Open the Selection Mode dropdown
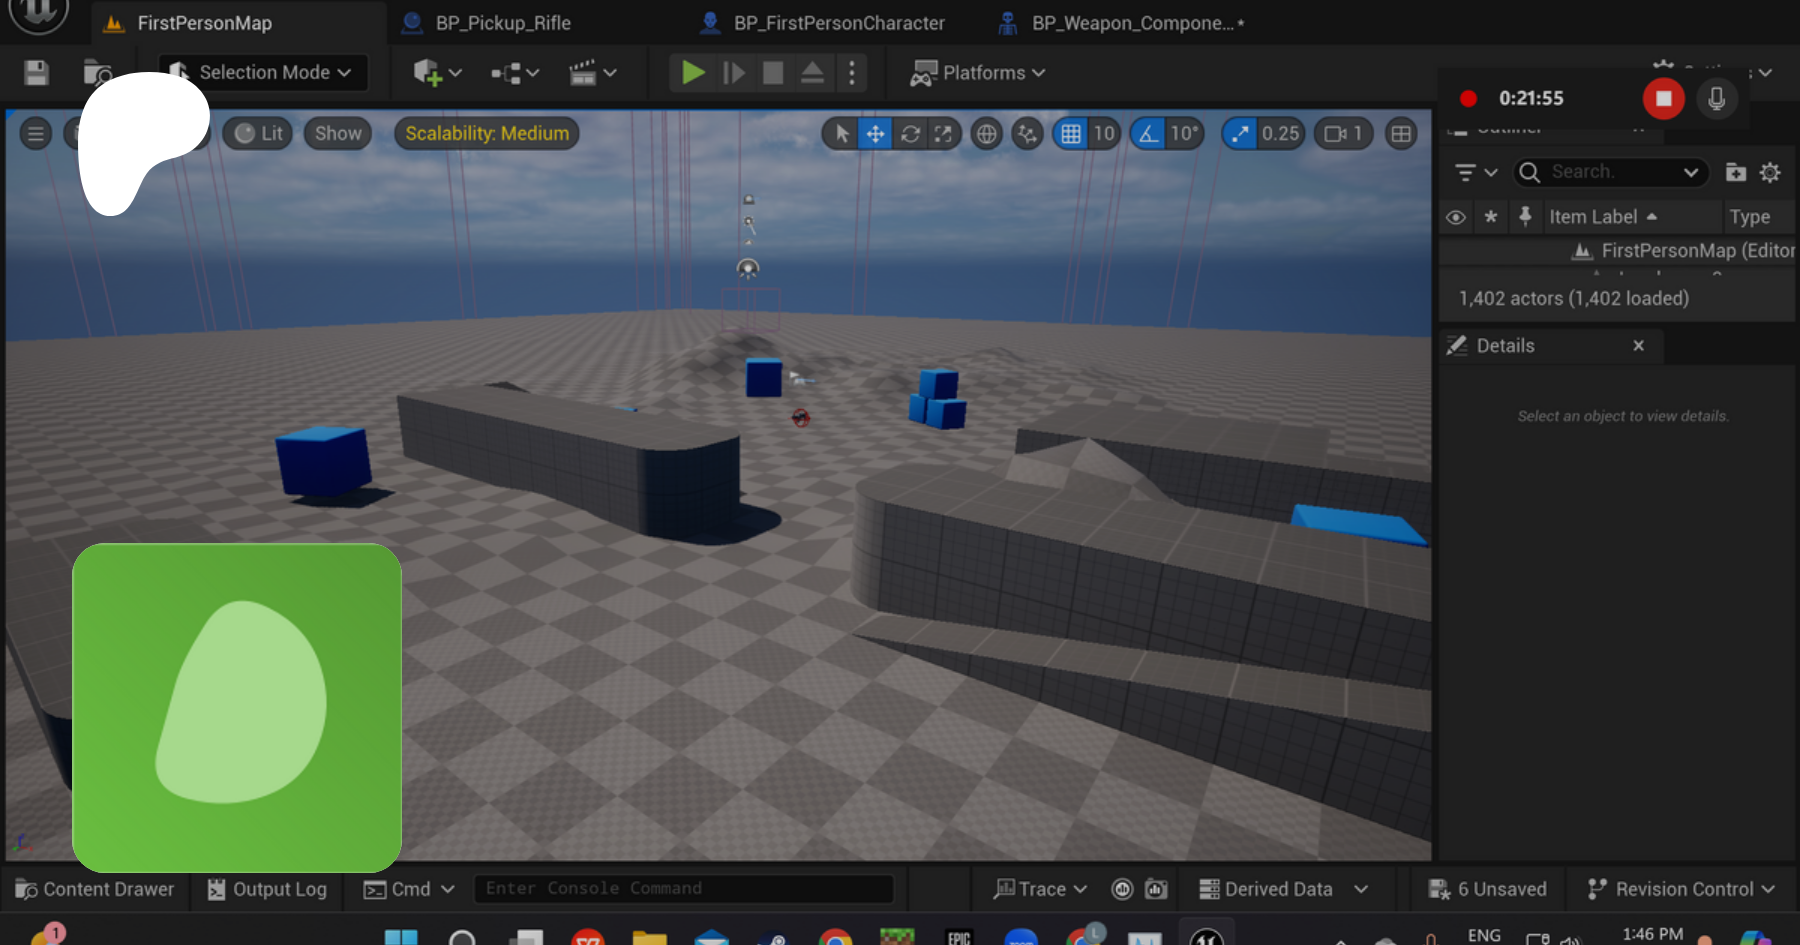 click(x=263, y=73)
